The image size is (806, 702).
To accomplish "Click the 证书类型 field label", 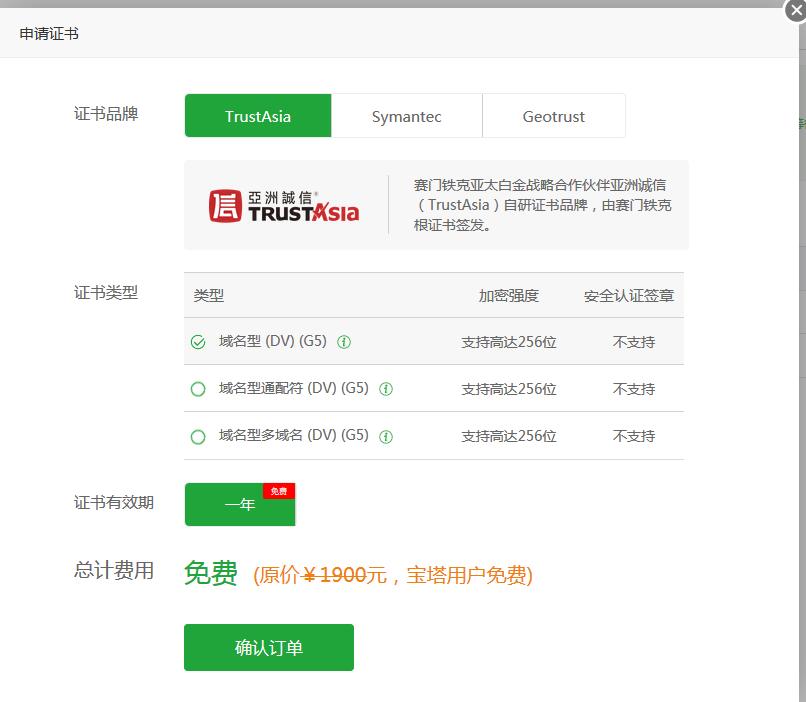I will pos(106,292).
